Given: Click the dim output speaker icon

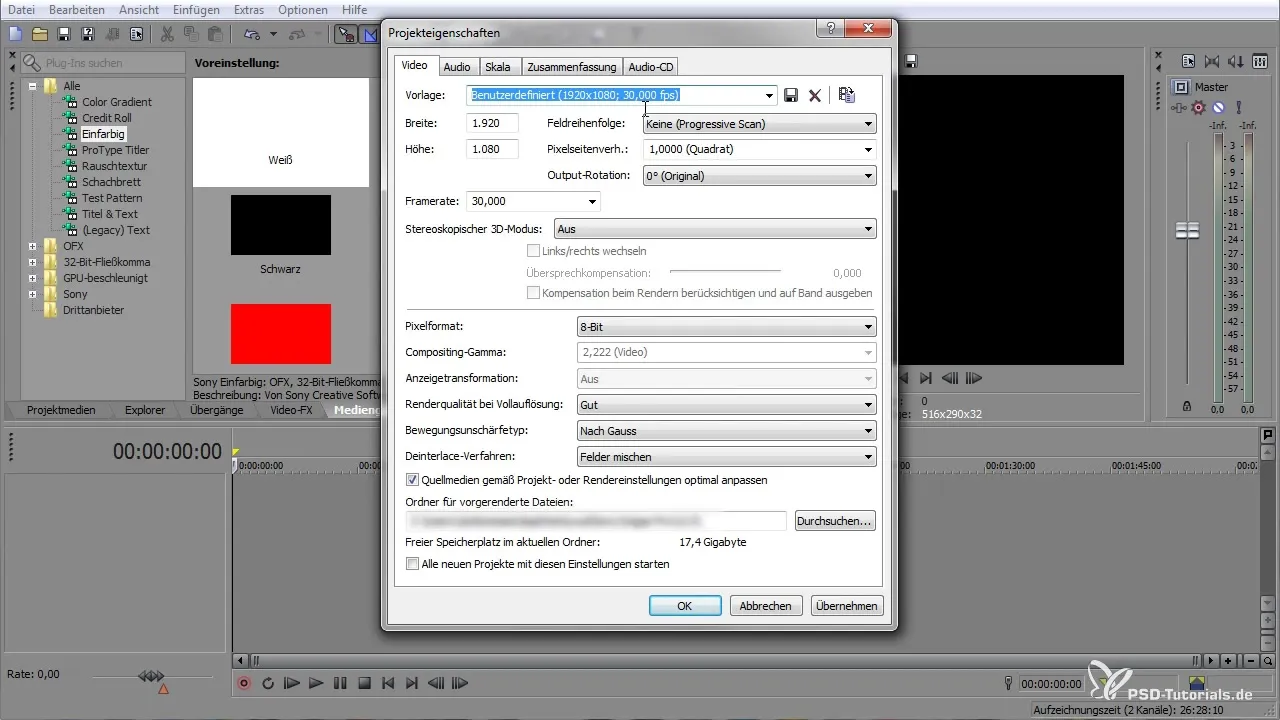Looking at the screenshot, I should coord(1235,61).
